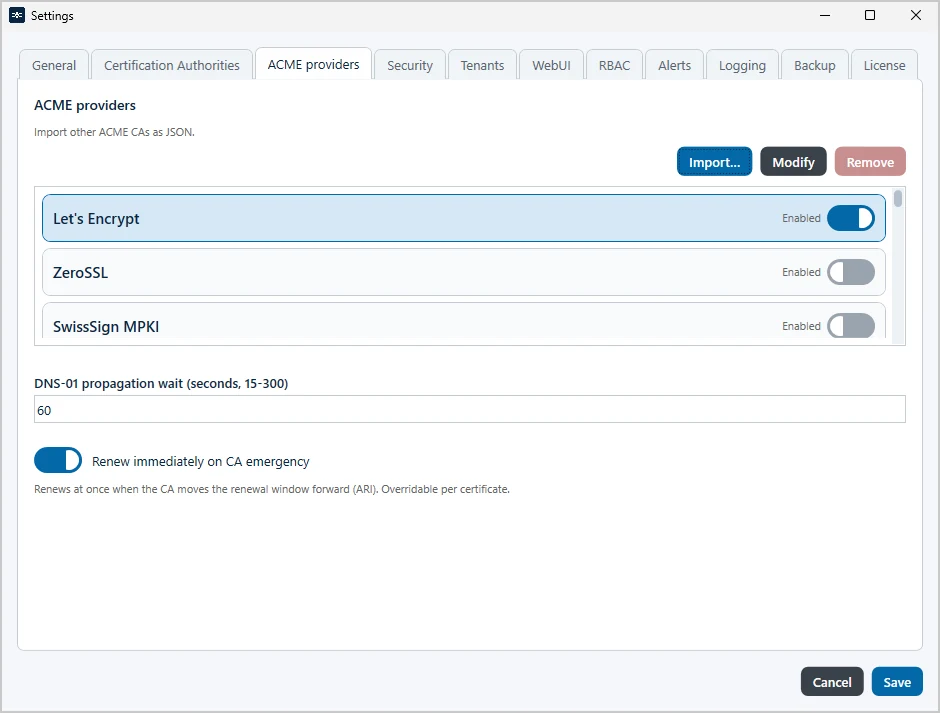Open the Security tab
Viewport: 940px width, 713px height.
tap(410, 65)
